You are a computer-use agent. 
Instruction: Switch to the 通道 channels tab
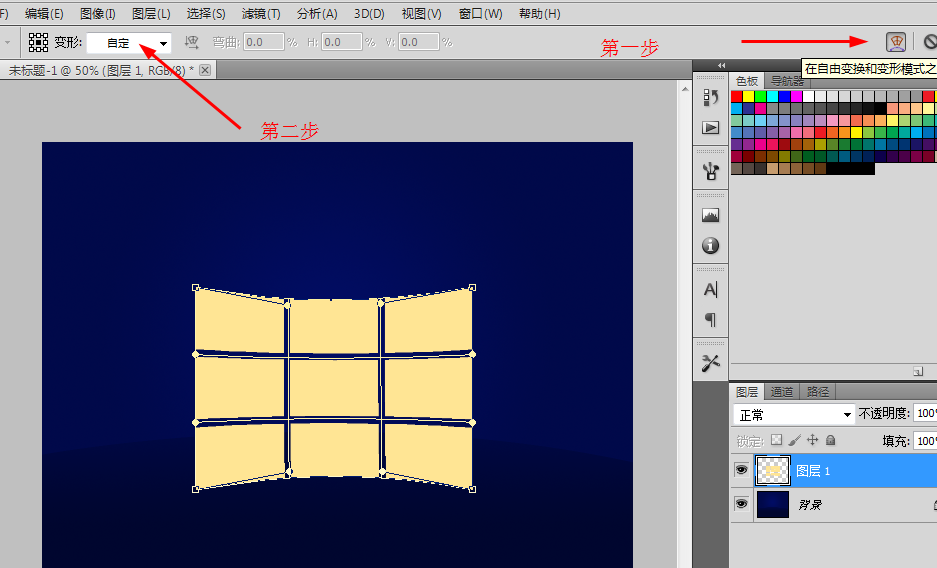click(782, 392)
